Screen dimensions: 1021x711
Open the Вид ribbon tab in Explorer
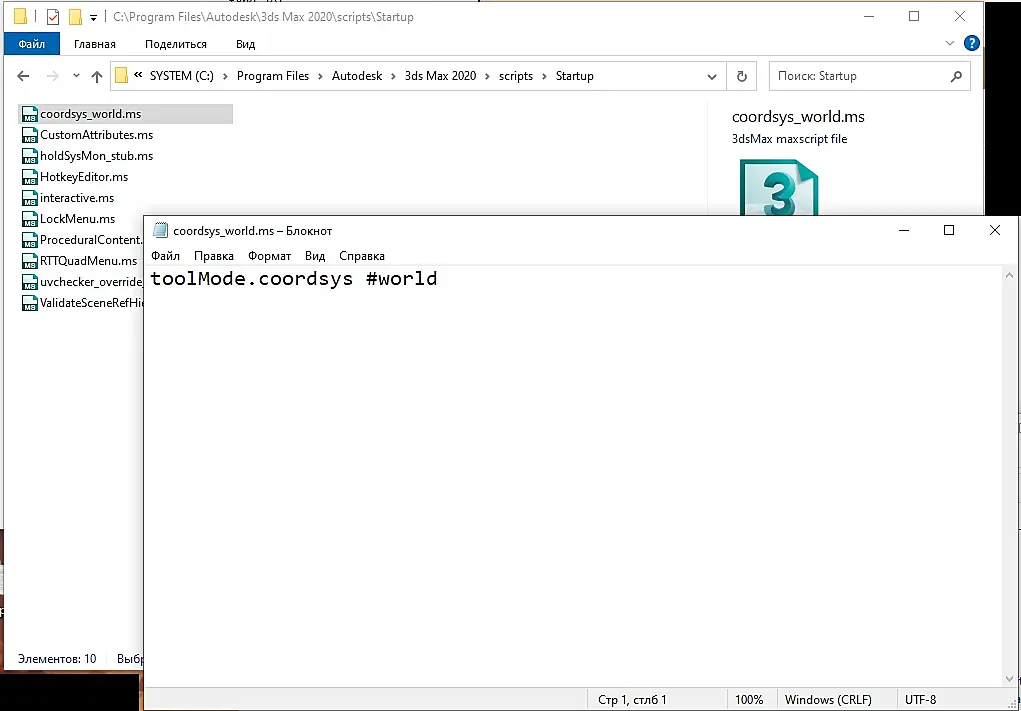click(245, 44)
